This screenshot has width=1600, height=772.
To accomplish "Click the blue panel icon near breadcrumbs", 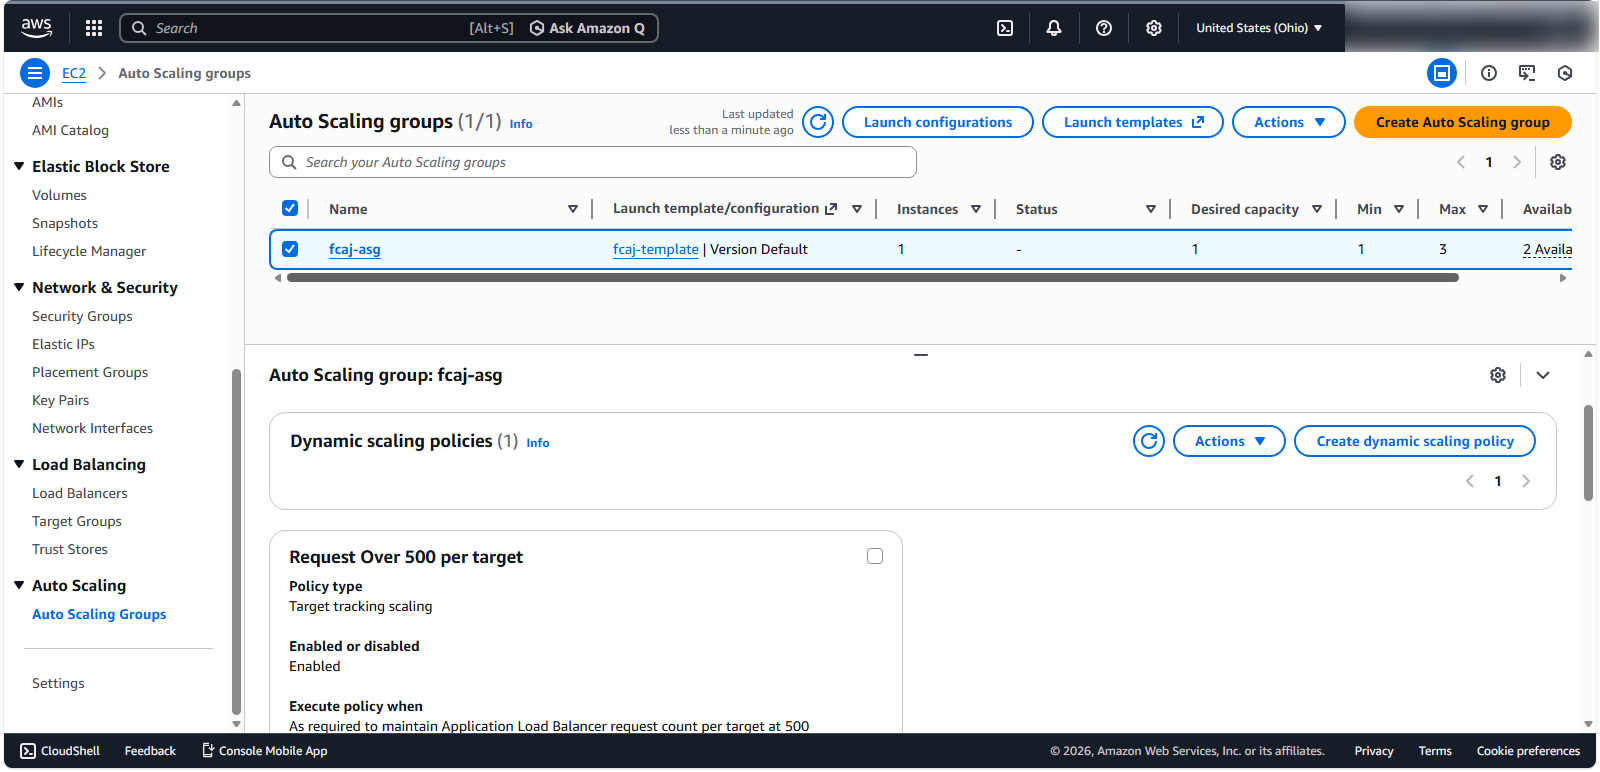I will tap(1442, 73).
